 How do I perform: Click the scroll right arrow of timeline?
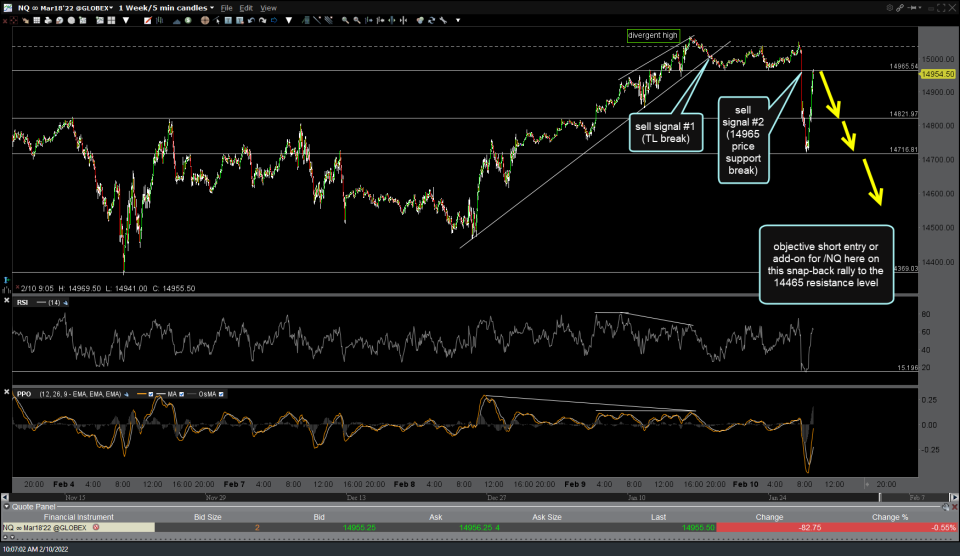coord(954,497)
